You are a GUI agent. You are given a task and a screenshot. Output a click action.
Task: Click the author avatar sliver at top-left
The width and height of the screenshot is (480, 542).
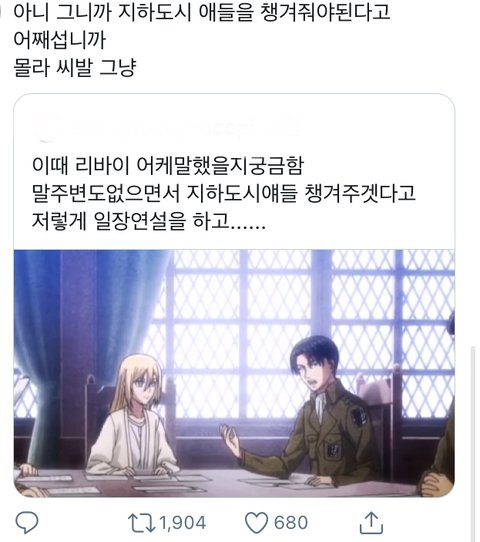tap(1, 12)
